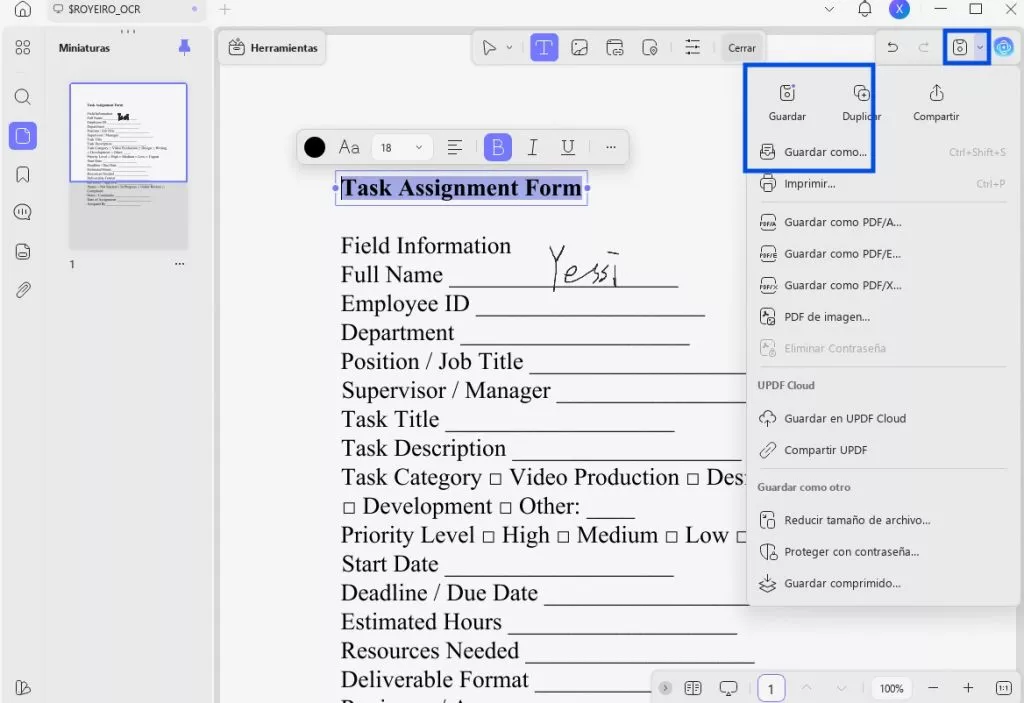Click the Compartir share icon

[x=936, y=93]
